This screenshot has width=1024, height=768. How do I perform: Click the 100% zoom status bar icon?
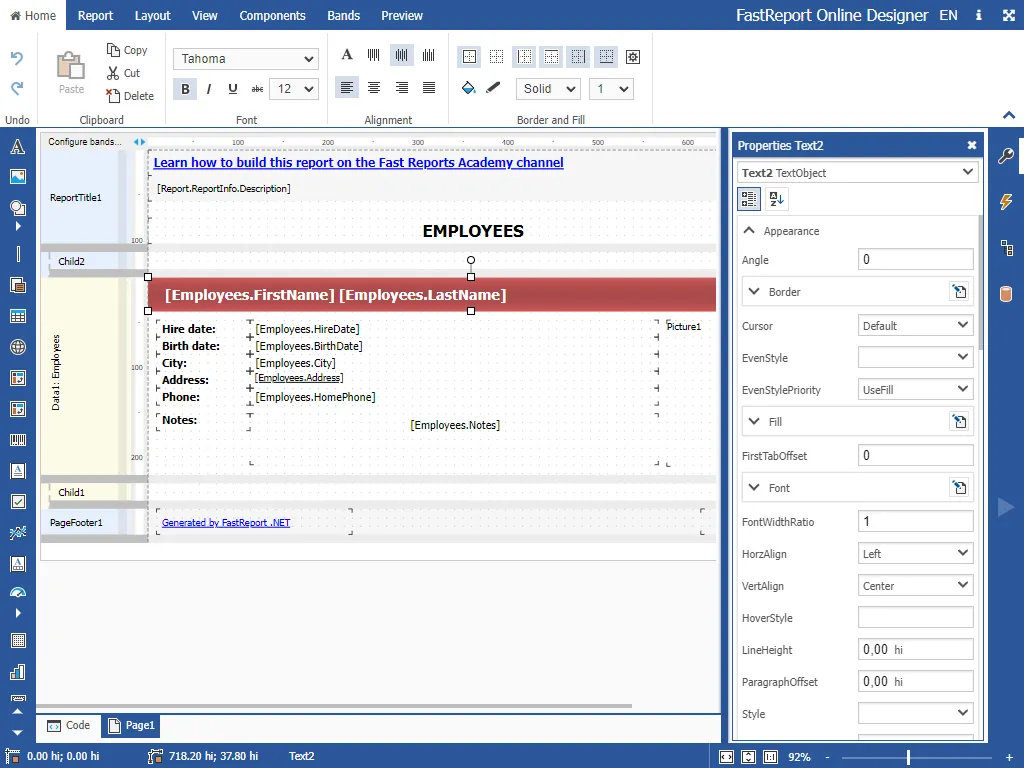771,757
